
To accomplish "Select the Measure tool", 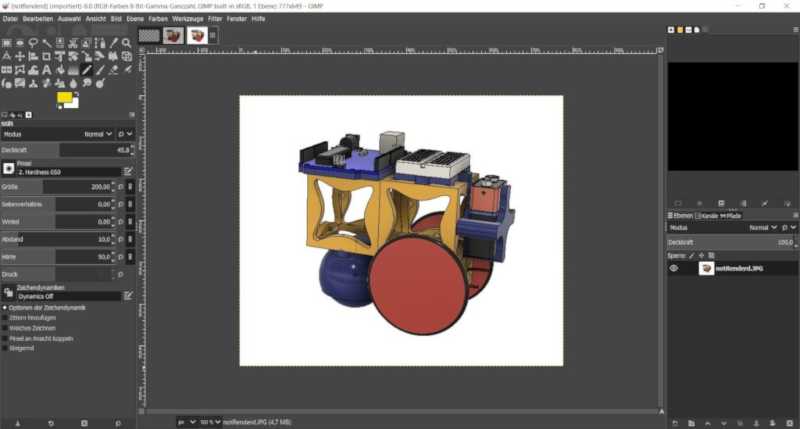I will (7, 56).
